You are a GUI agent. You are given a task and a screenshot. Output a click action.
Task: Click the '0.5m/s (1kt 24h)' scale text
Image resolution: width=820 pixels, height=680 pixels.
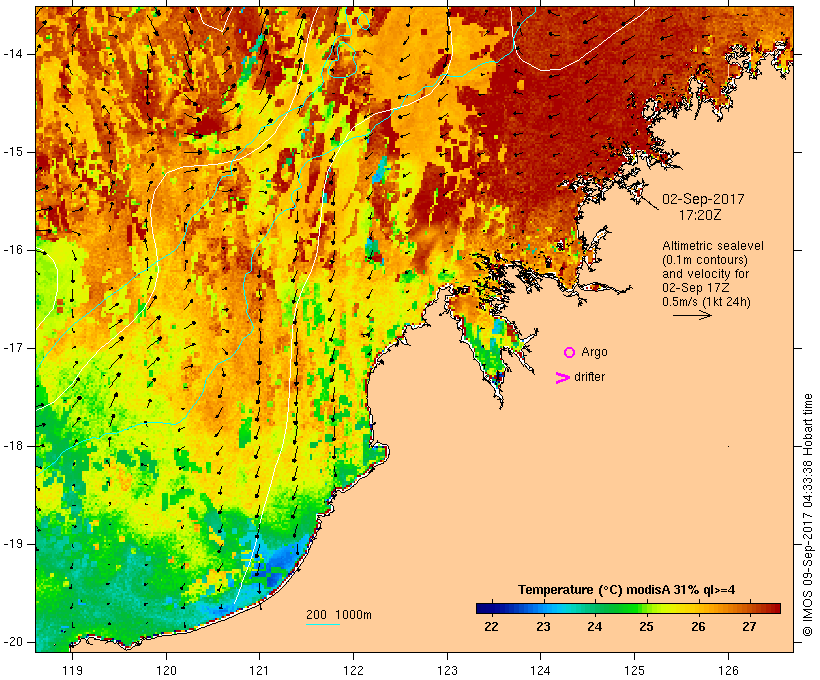pos(706,302)
